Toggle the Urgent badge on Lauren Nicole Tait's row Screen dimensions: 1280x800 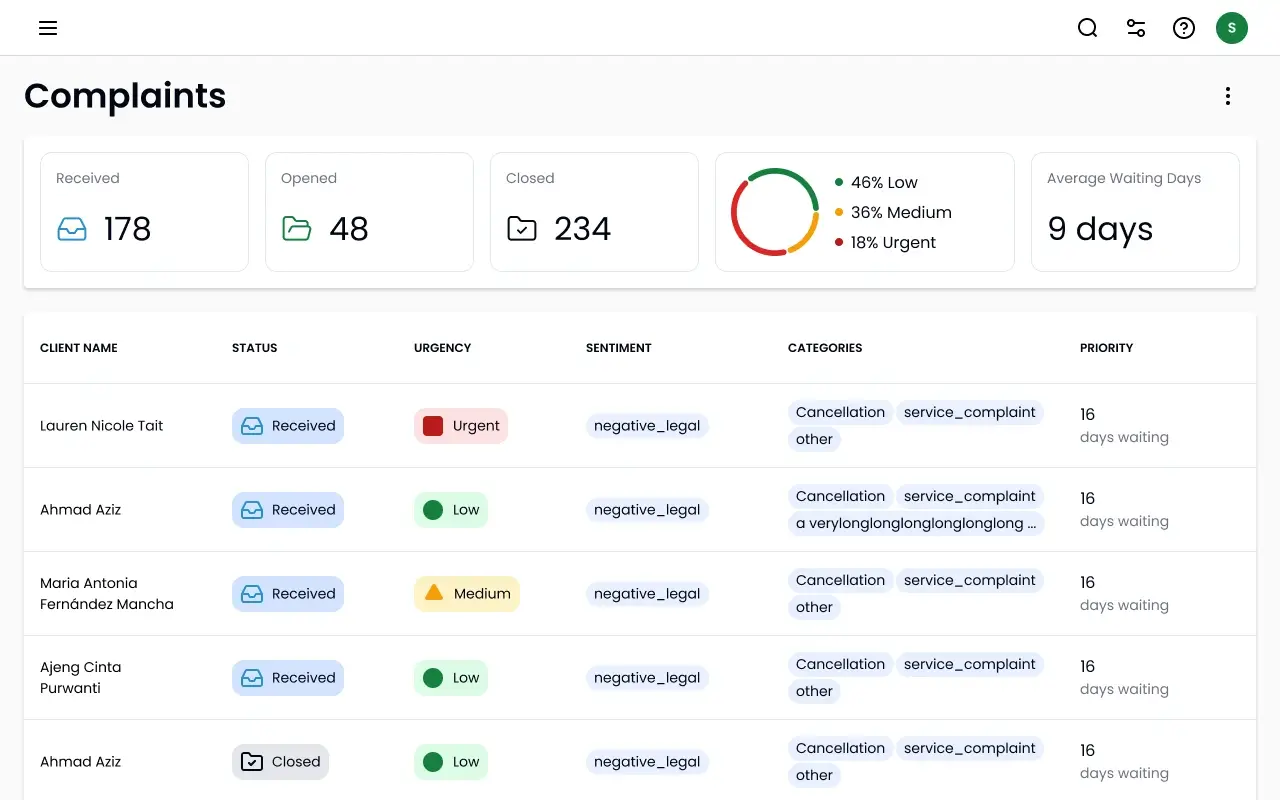tap(460, 425)
